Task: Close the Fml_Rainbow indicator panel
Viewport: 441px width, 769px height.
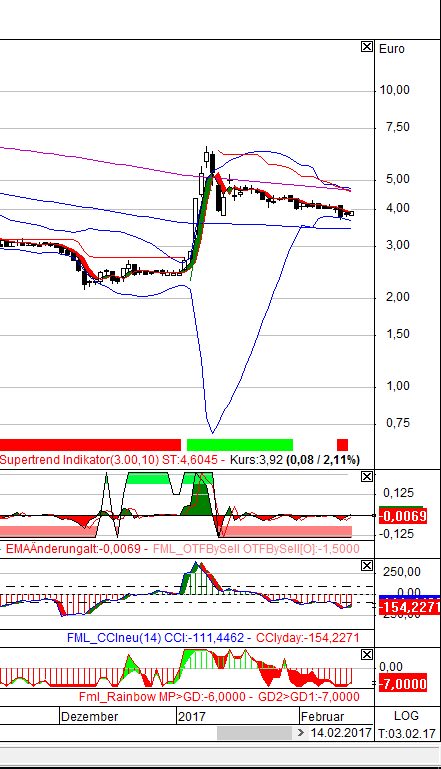Action: 366,655
